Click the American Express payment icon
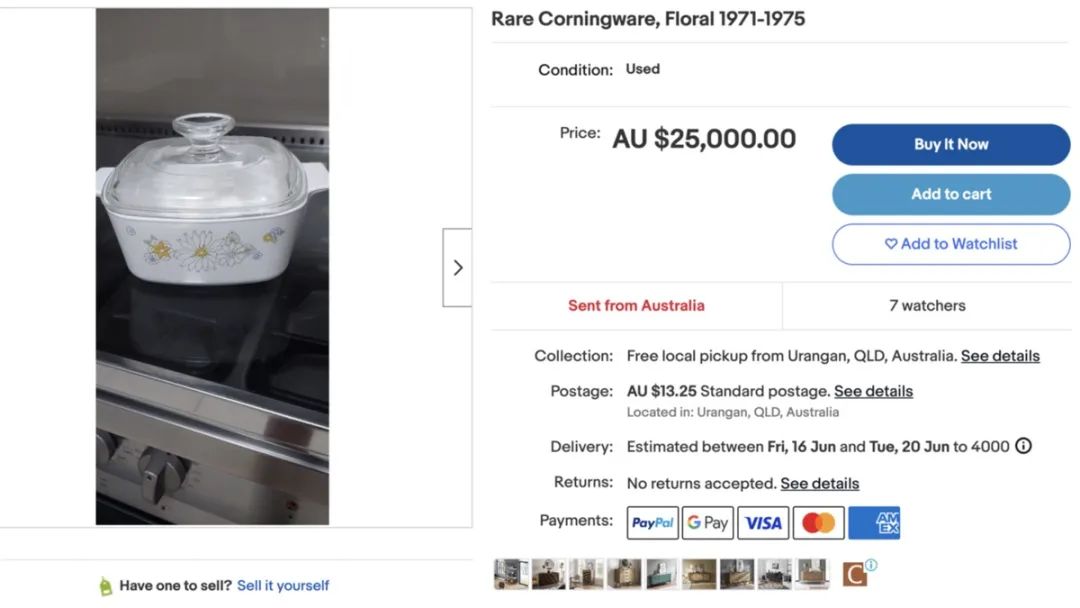This screenshot has height=608, width=1080. coord(874,523)
